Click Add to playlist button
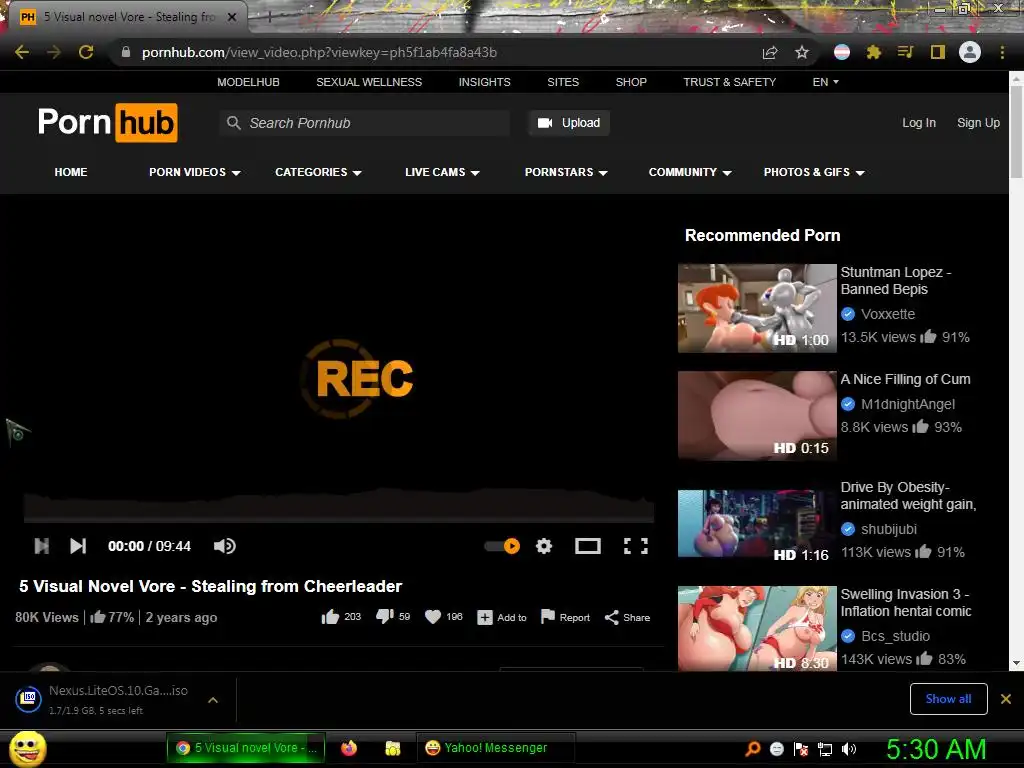1024x768 pixels. point(502,617)
